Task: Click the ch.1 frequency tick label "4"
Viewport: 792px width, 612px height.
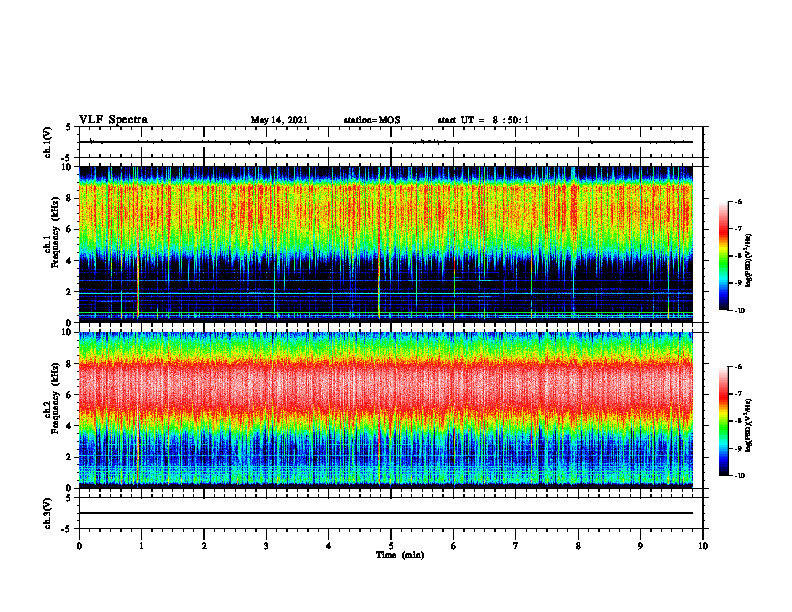Action: [70, 261]
